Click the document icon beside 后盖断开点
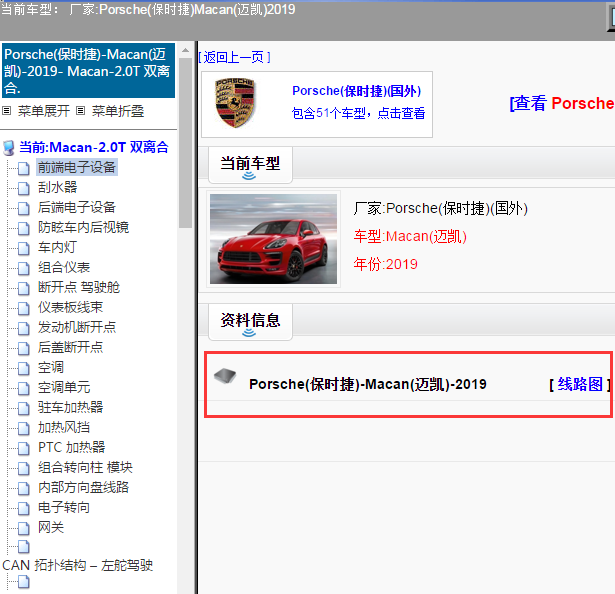Viewport: 615px width, 594px height. point(24,348)
